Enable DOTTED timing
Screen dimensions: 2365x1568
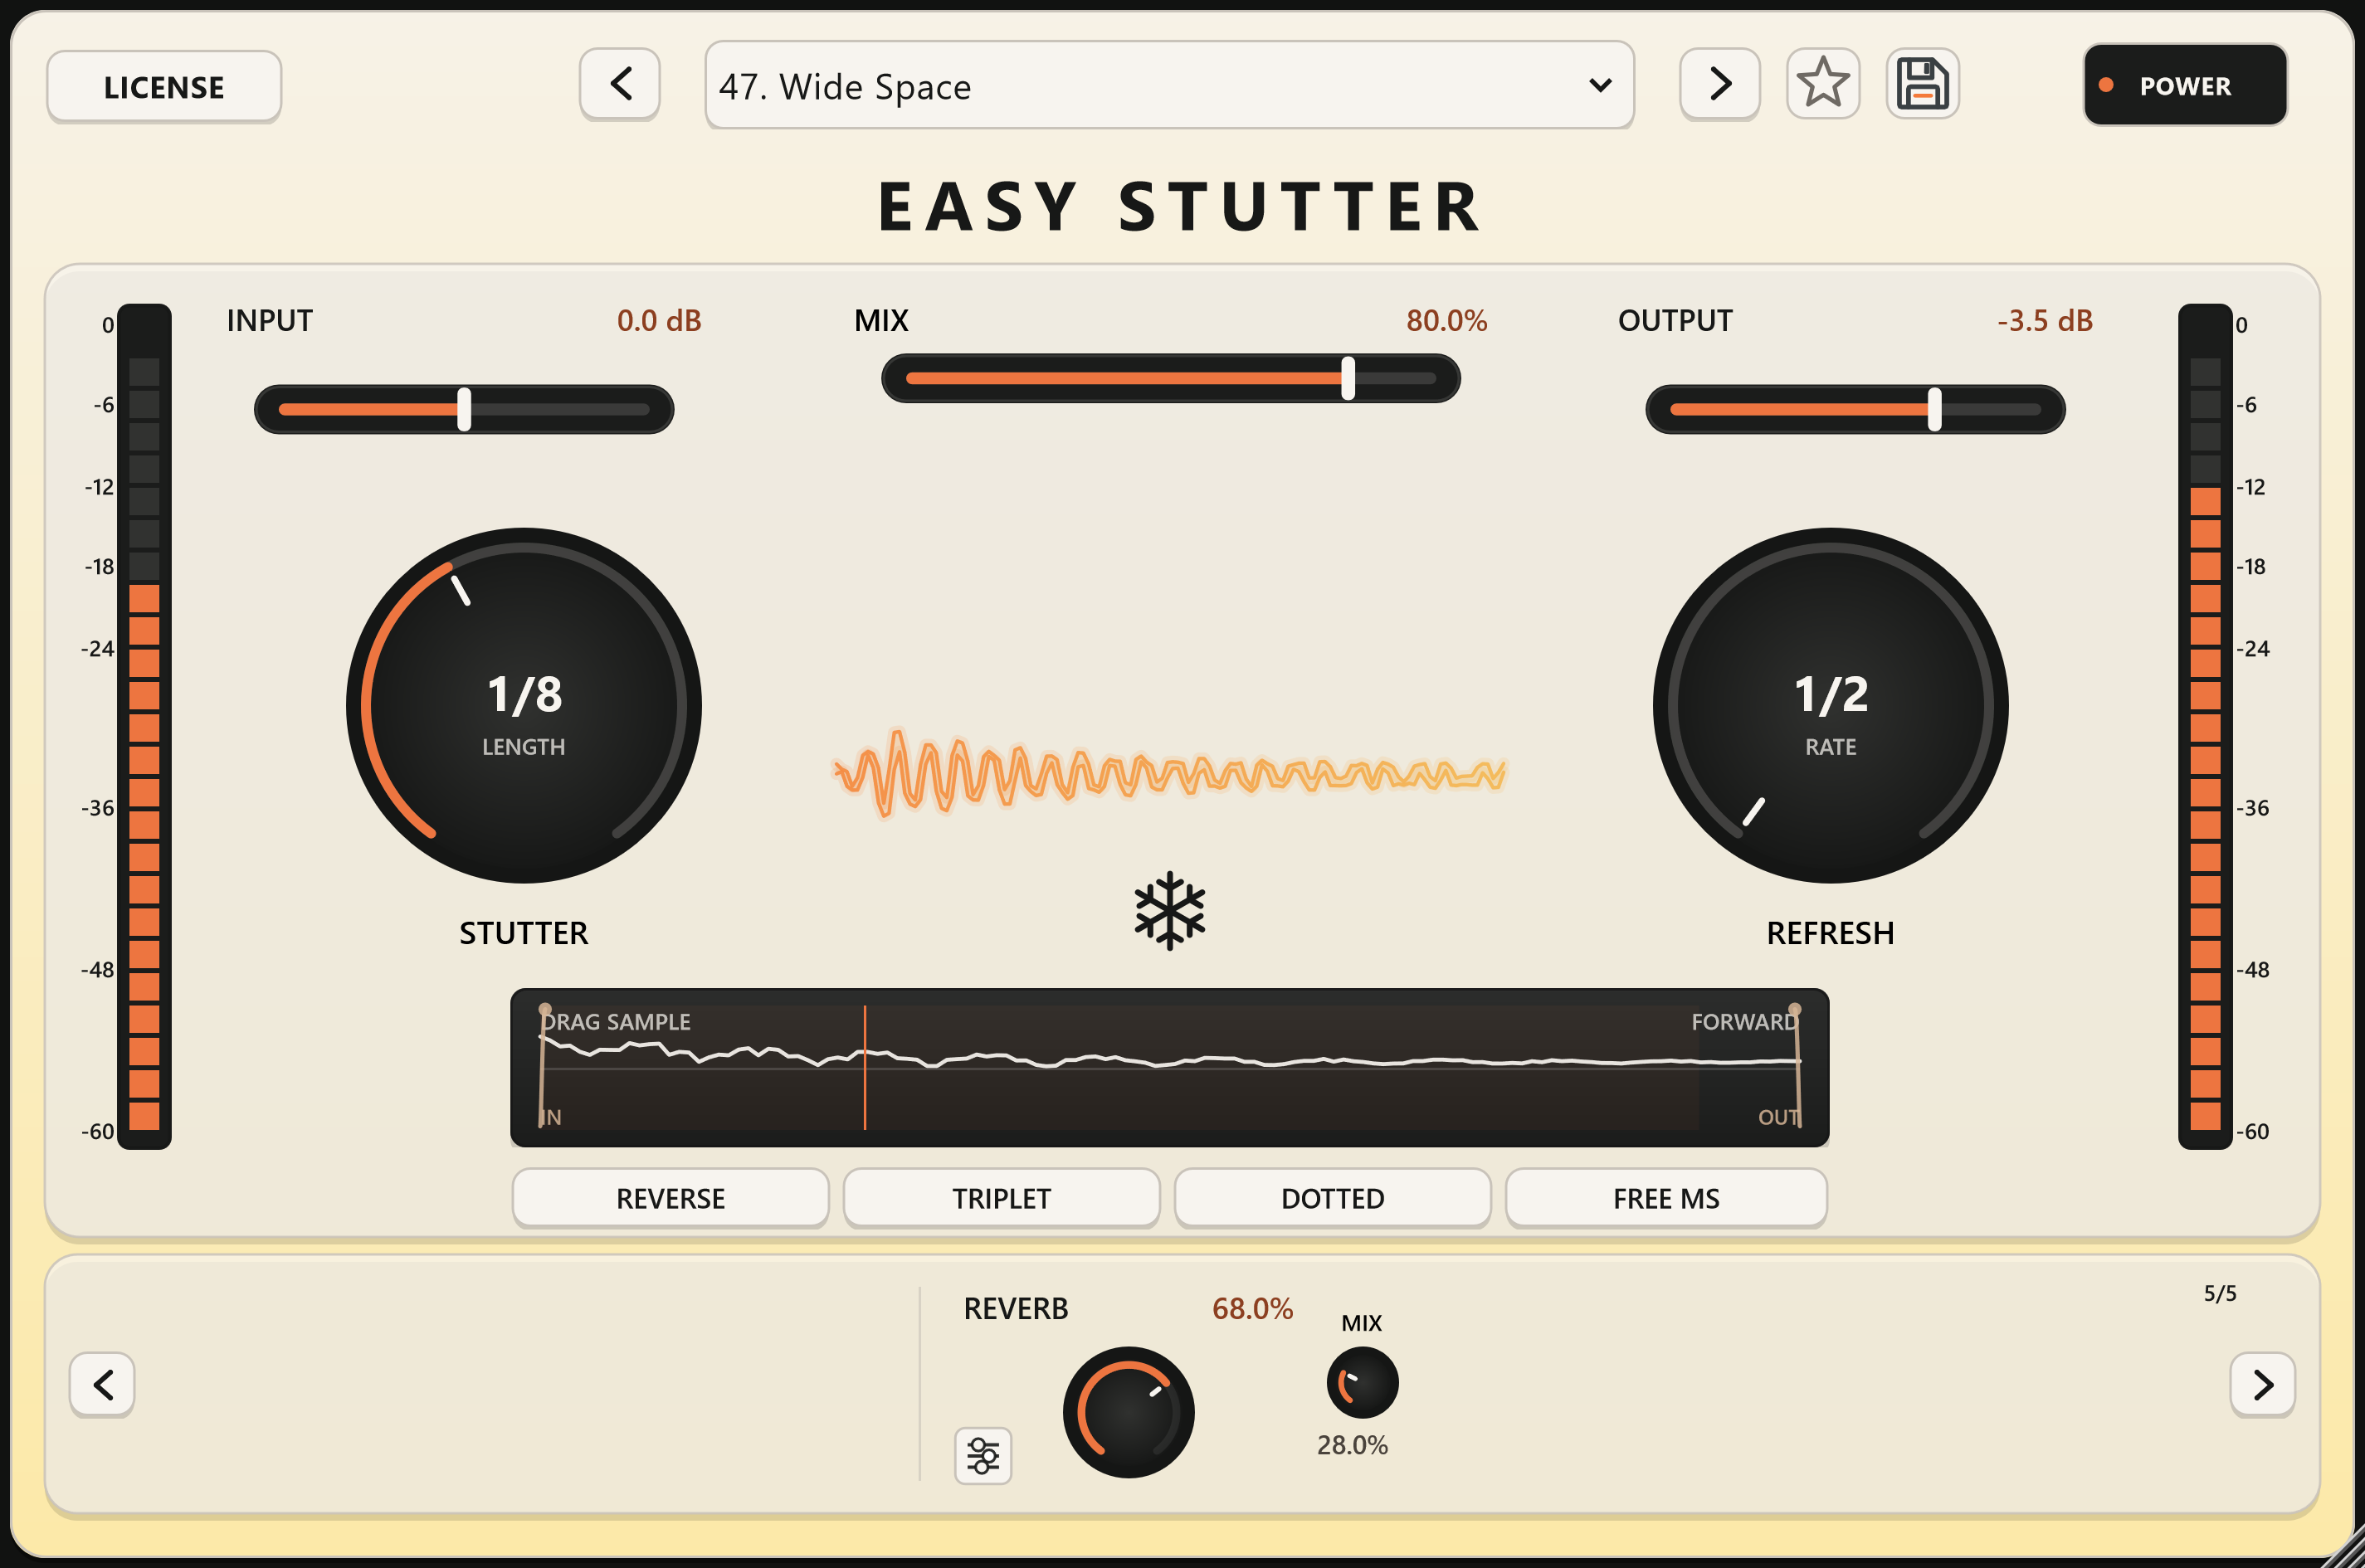(1332, 1198)
